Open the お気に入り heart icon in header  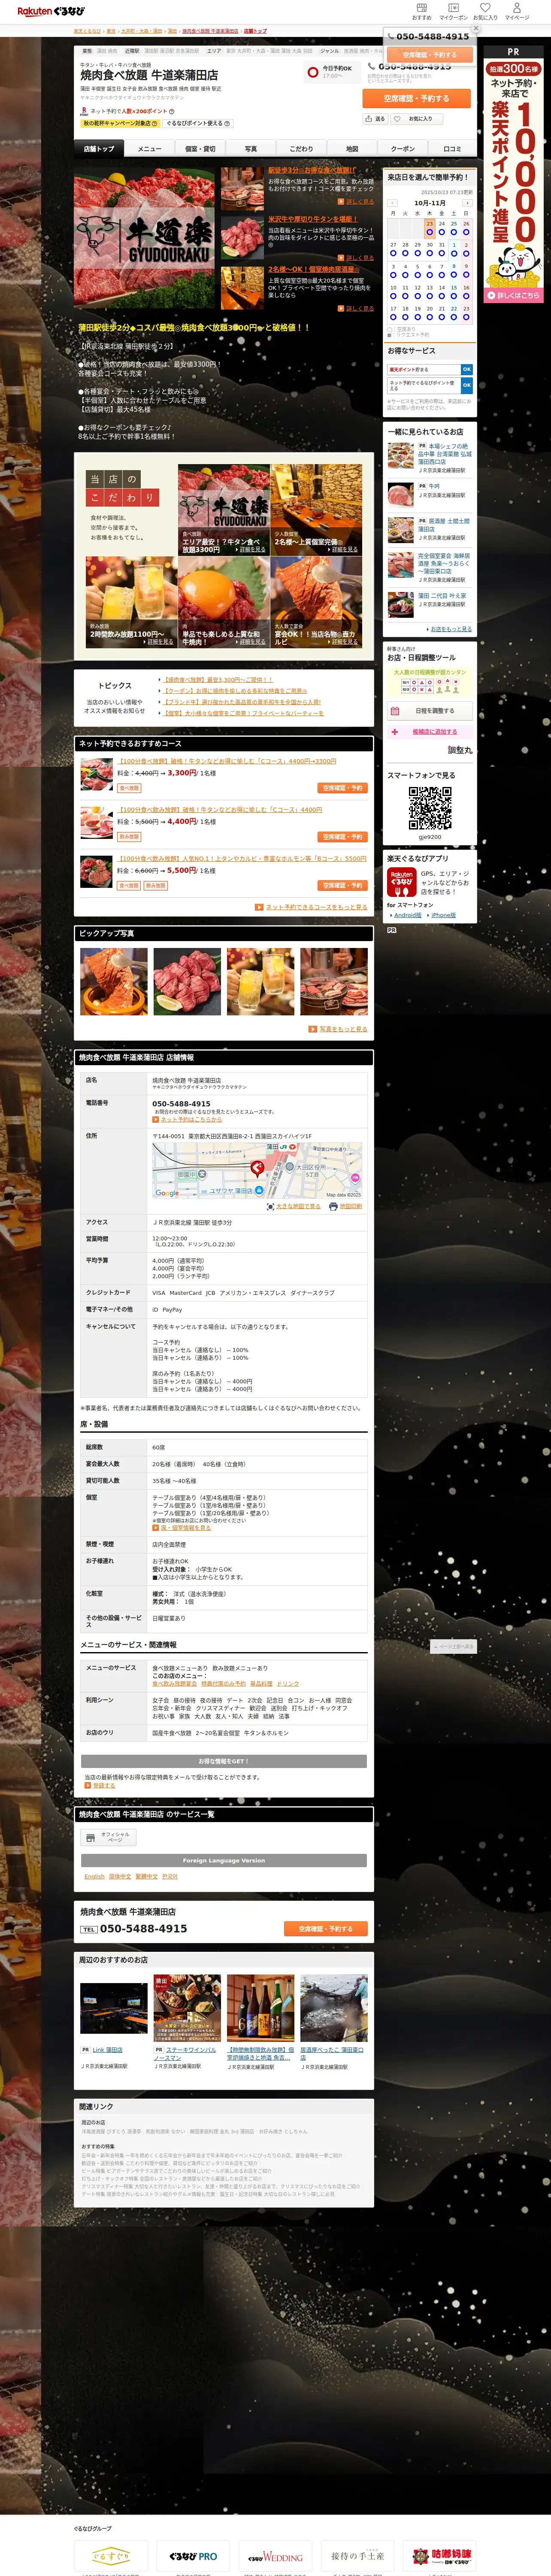coord(485,11)
